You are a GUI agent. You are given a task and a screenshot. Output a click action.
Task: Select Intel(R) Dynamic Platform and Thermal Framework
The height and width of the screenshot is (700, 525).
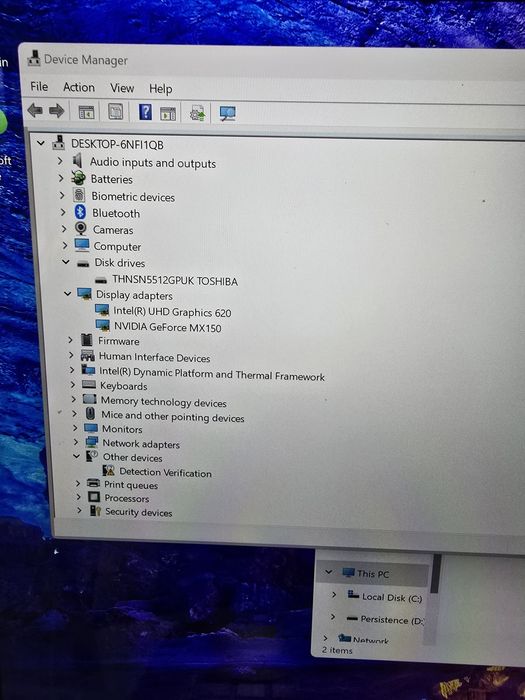(212, 374)
